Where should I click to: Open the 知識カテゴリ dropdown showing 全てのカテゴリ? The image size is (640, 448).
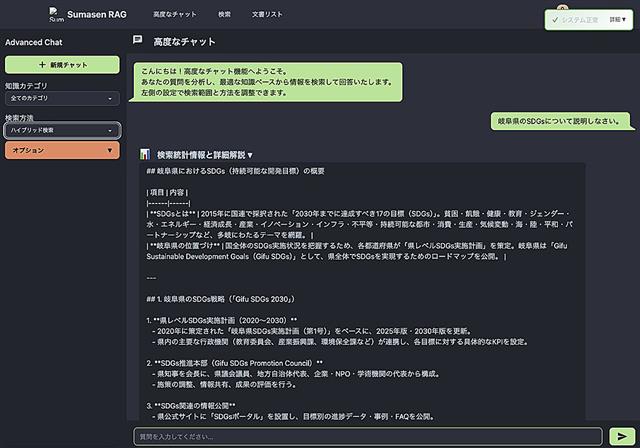62,98
